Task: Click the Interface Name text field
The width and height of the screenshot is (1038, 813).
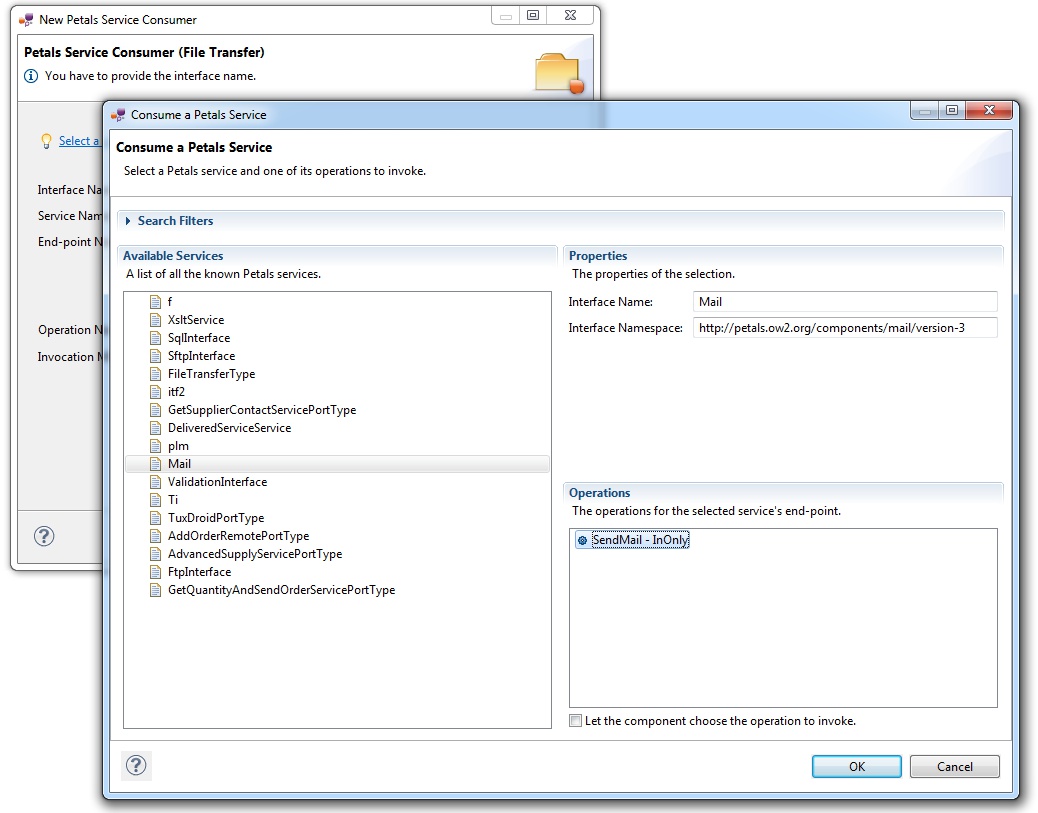Action: tap(844, 302)
